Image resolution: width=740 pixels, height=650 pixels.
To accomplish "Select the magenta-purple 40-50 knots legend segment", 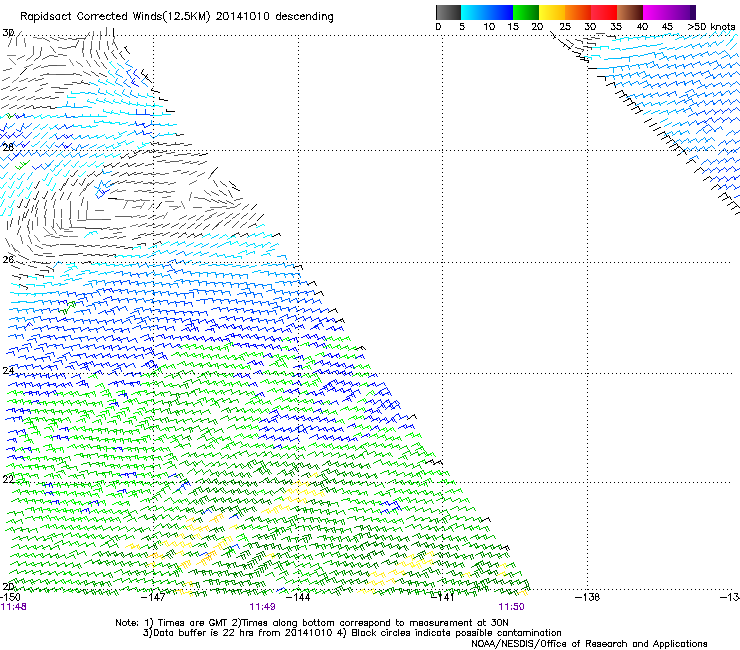I will (x=669, y=12).
